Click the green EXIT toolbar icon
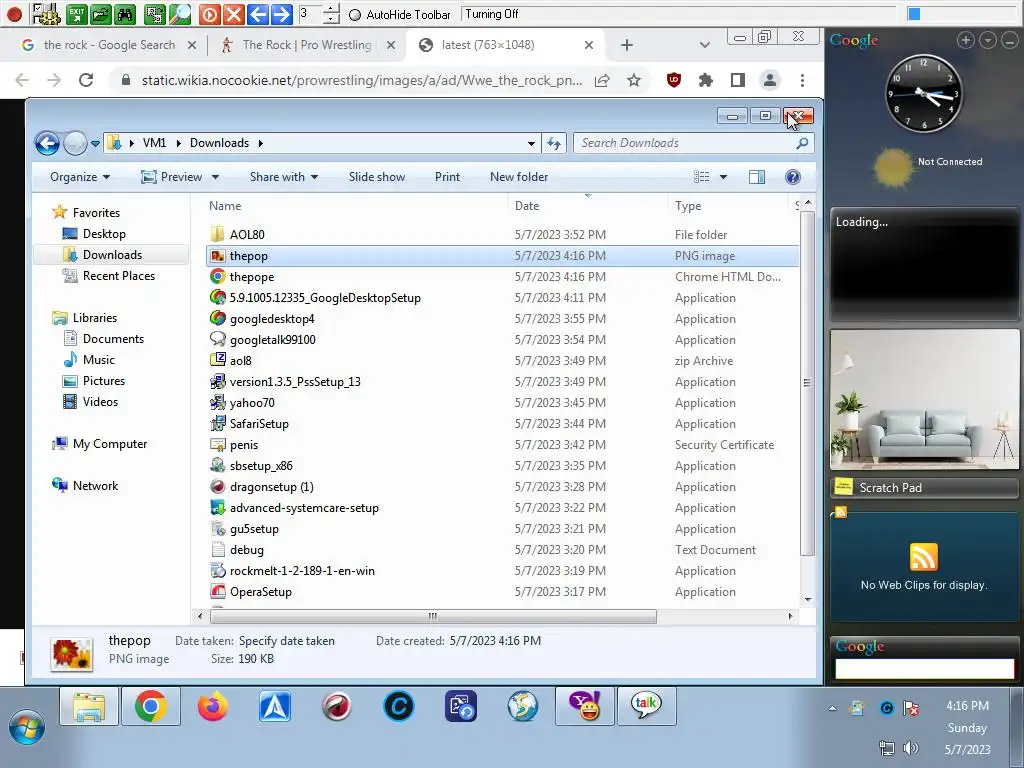This screenshot has height=768, width=1024. tap(77, 14)
